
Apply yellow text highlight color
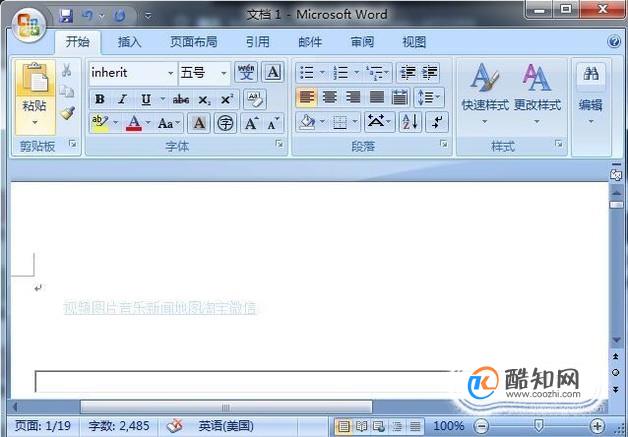click(100, 123)
